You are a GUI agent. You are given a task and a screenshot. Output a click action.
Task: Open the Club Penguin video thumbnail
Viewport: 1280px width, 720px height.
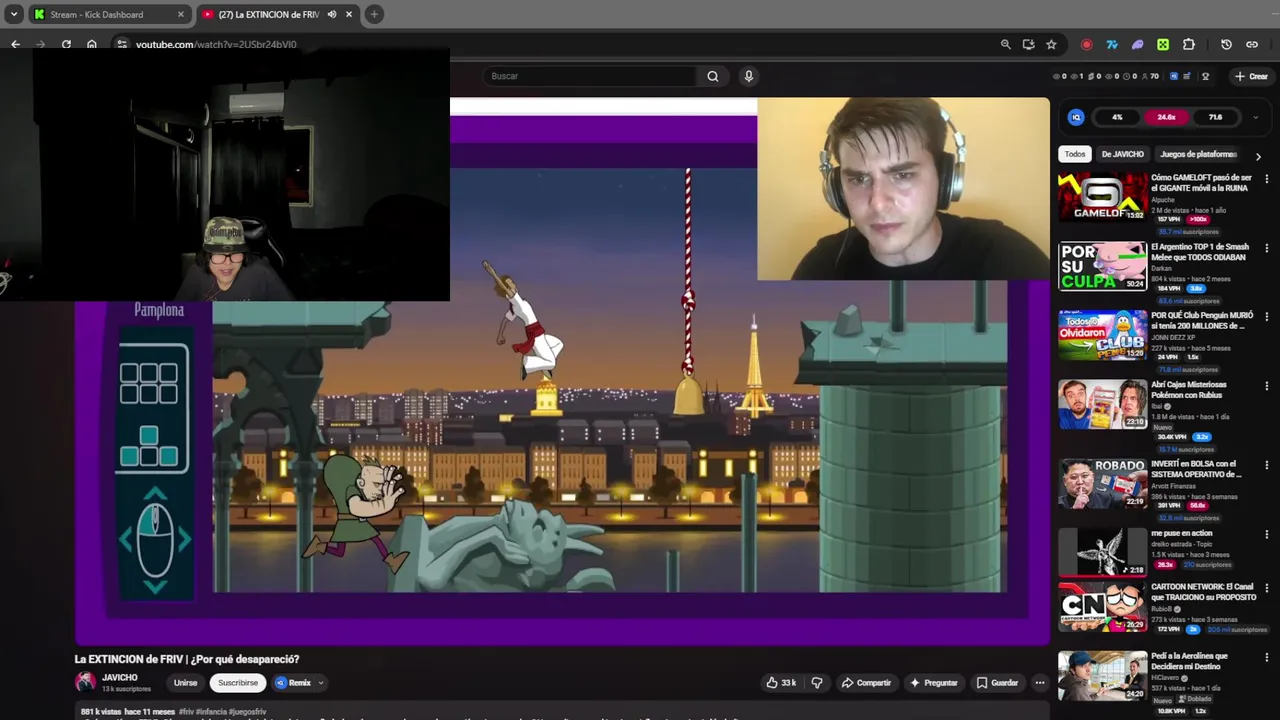pyautogui.click(x=1103, y=335)
